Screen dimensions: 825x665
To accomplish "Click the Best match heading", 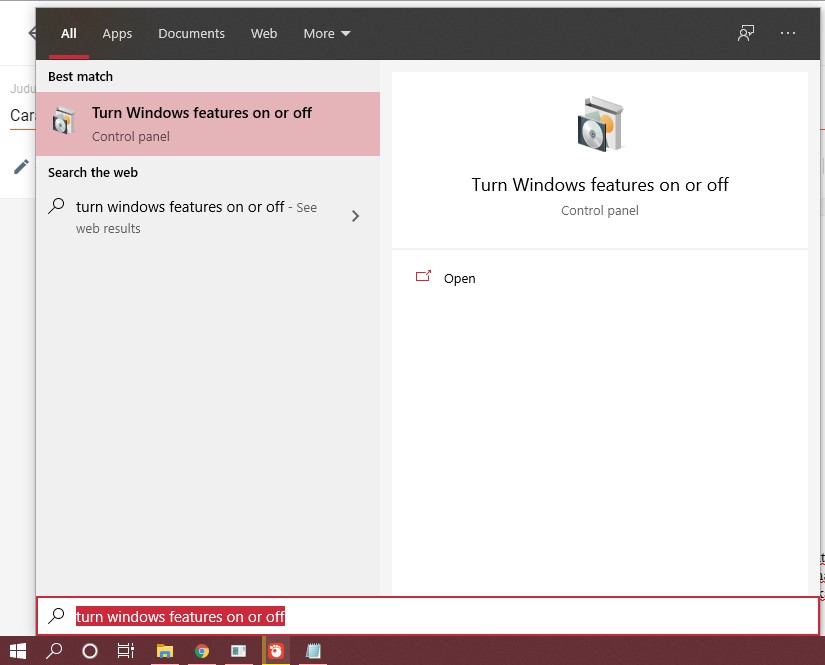I will (x=81, y=77).
